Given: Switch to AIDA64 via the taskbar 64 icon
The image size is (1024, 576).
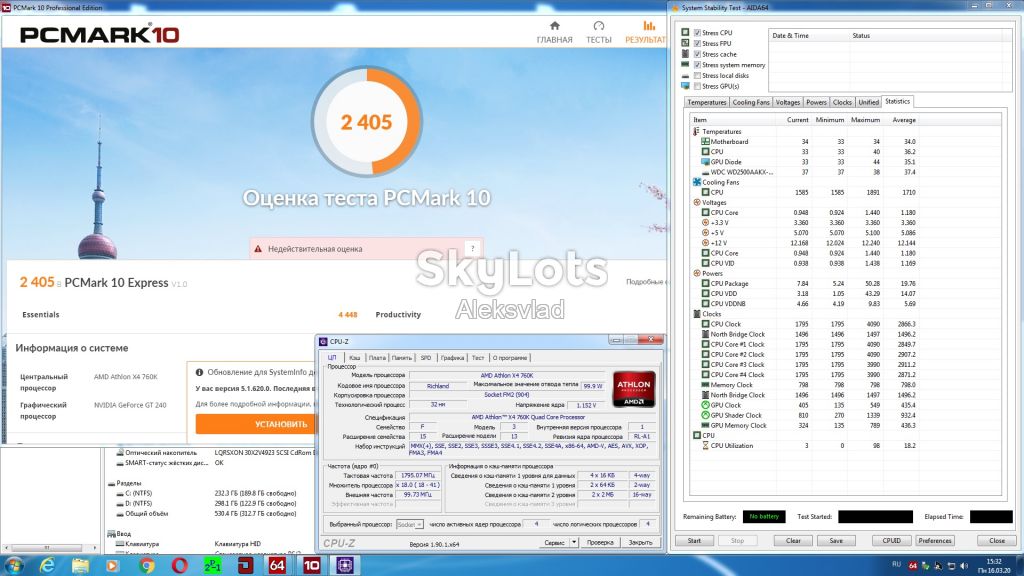Looking at the screenshot, I should pos(278,565).
